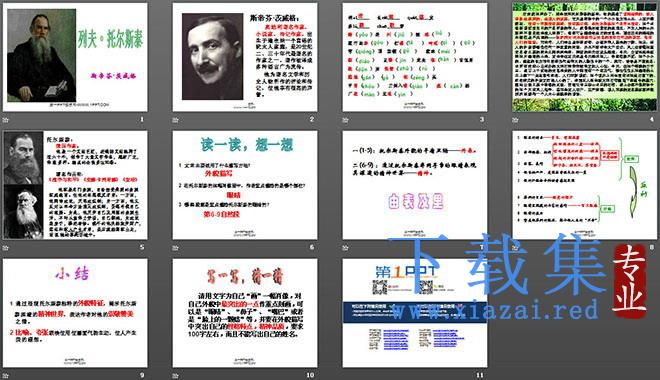Select the 列夫·托尔斯泰 title slide thumbnail
Screen dimensions: 660x380
(75, 57)
